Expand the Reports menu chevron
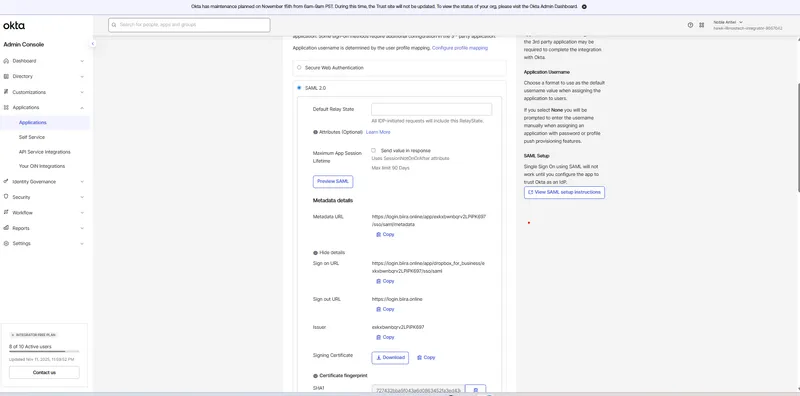 tap(82, 228)
